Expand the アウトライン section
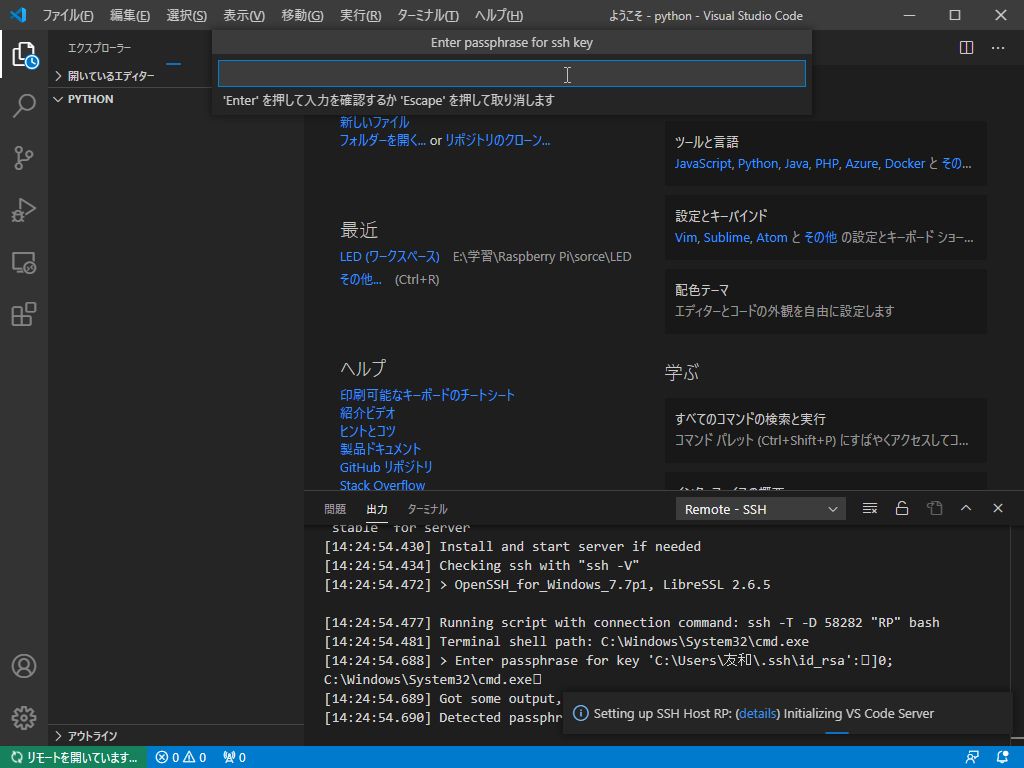The height and width of the screenshot is (768, 1024). point(60,735)
